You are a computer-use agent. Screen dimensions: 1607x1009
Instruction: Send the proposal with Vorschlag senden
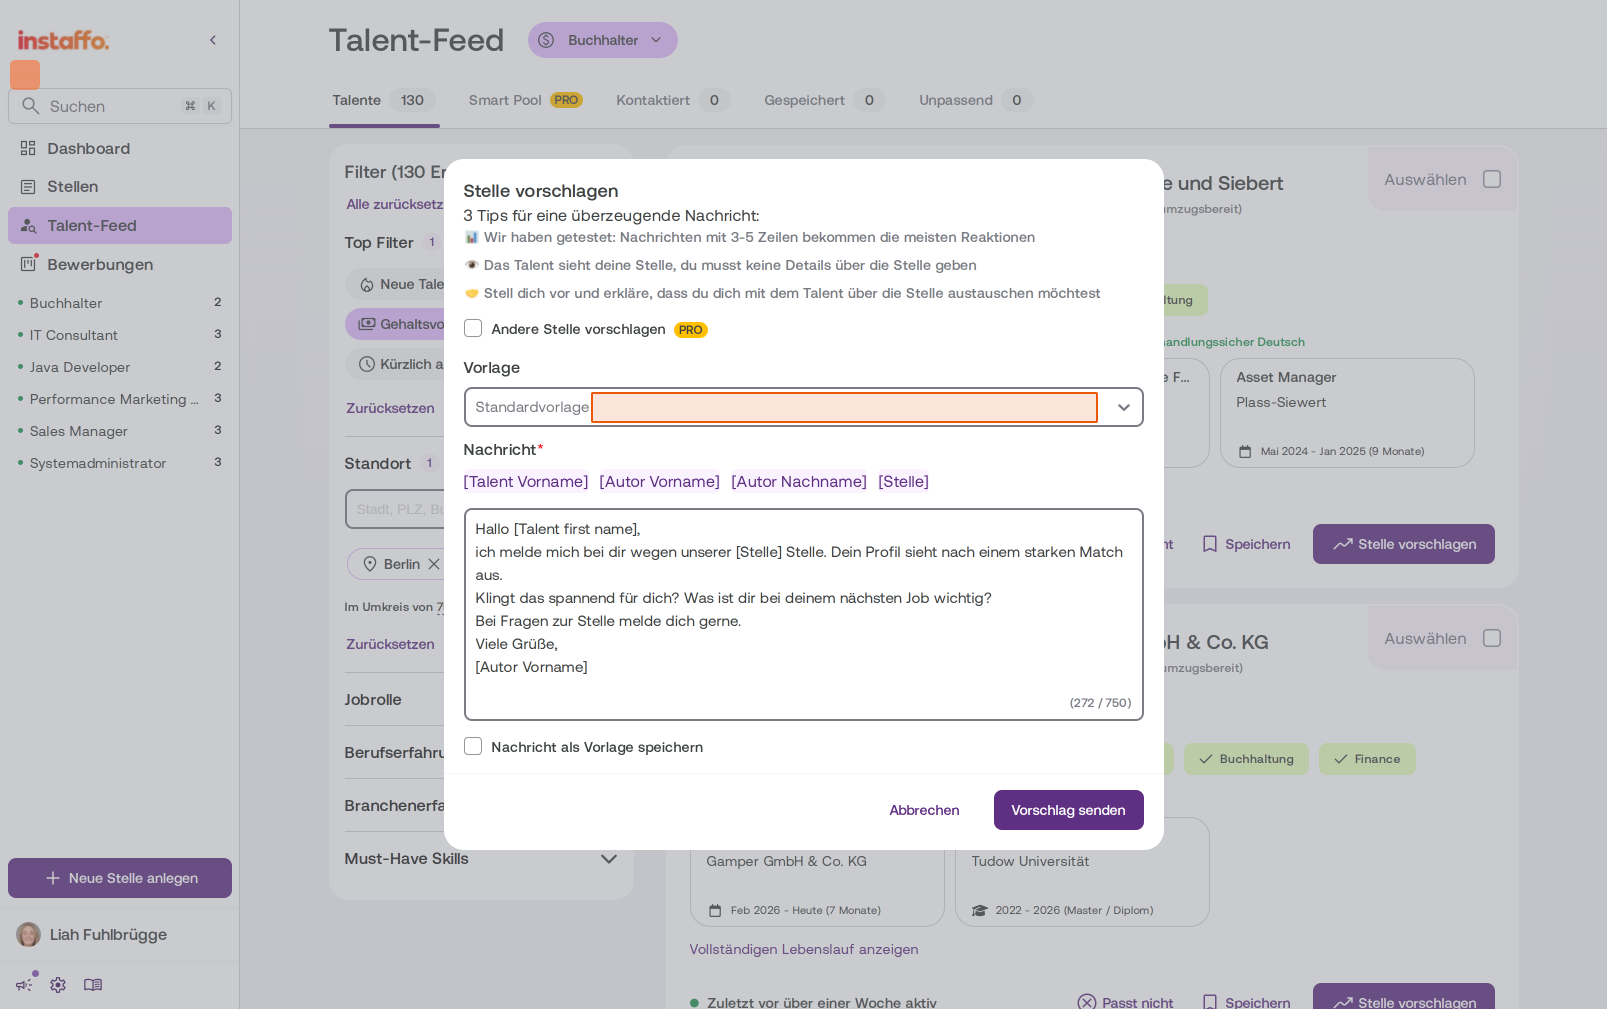[x=1069, y=810]
